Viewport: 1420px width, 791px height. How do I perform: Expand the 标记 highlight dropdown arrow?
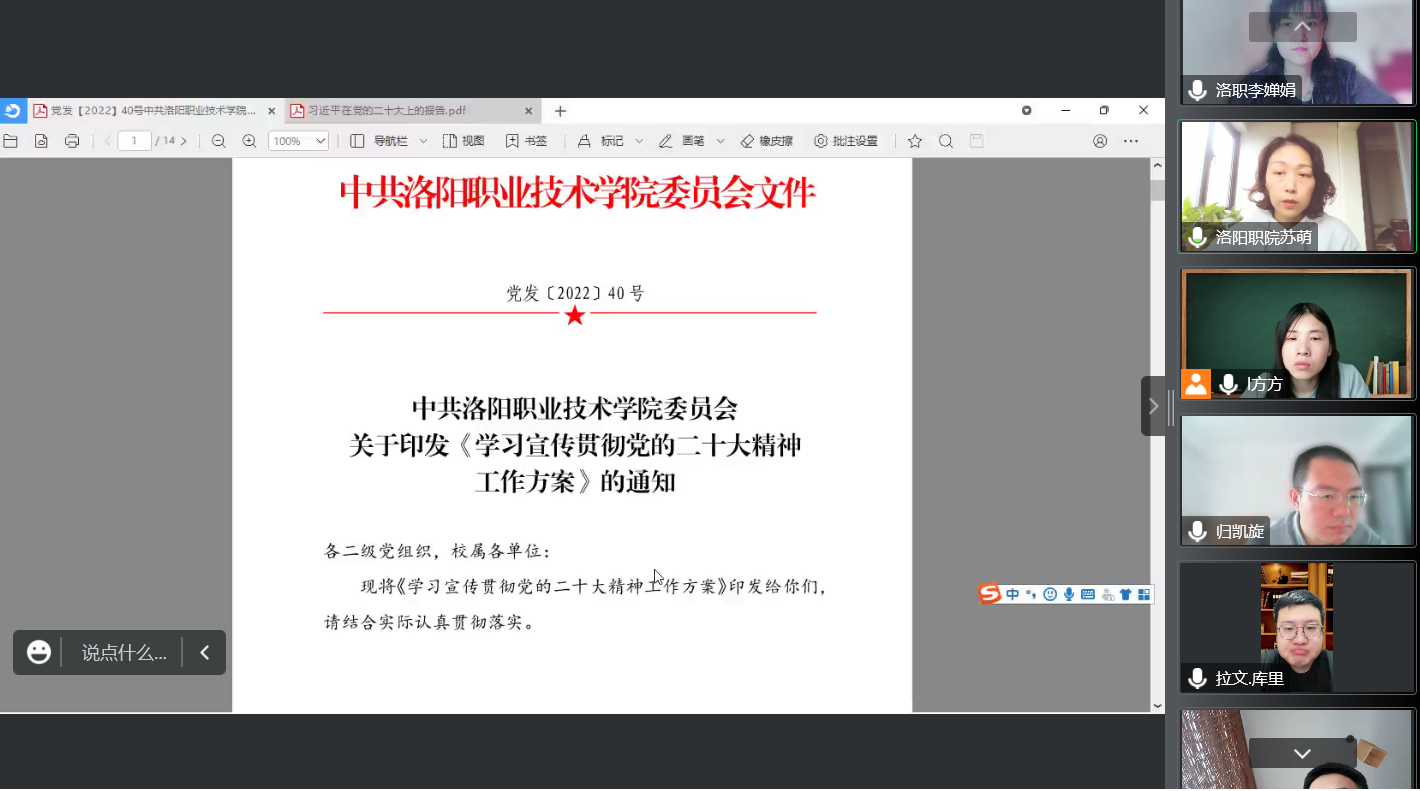[639, 141]
